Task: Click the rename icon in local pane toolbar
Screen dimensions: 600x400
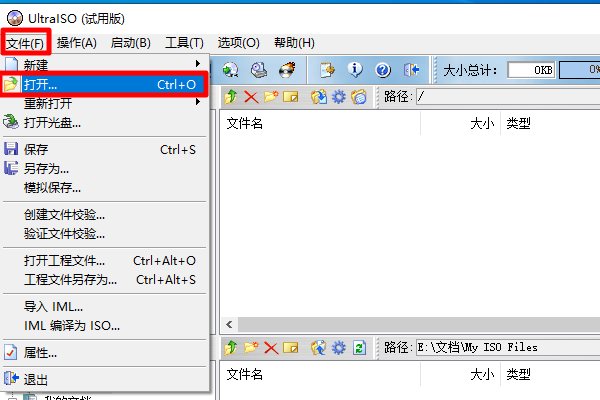Action: tap(290, 348)
